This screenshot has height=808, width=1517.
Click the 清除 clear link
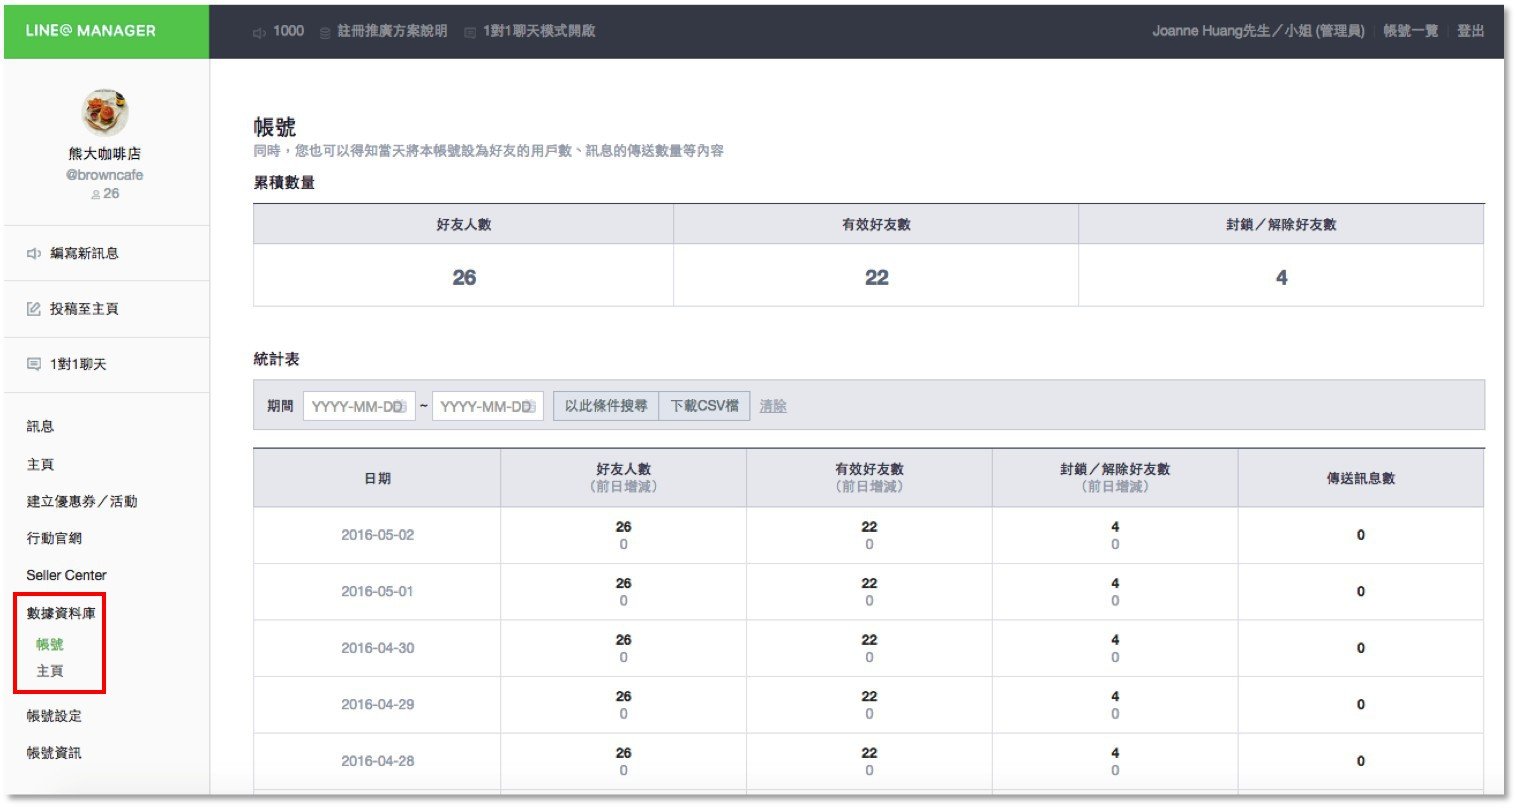pyautogui.click(x=773, y=406)
